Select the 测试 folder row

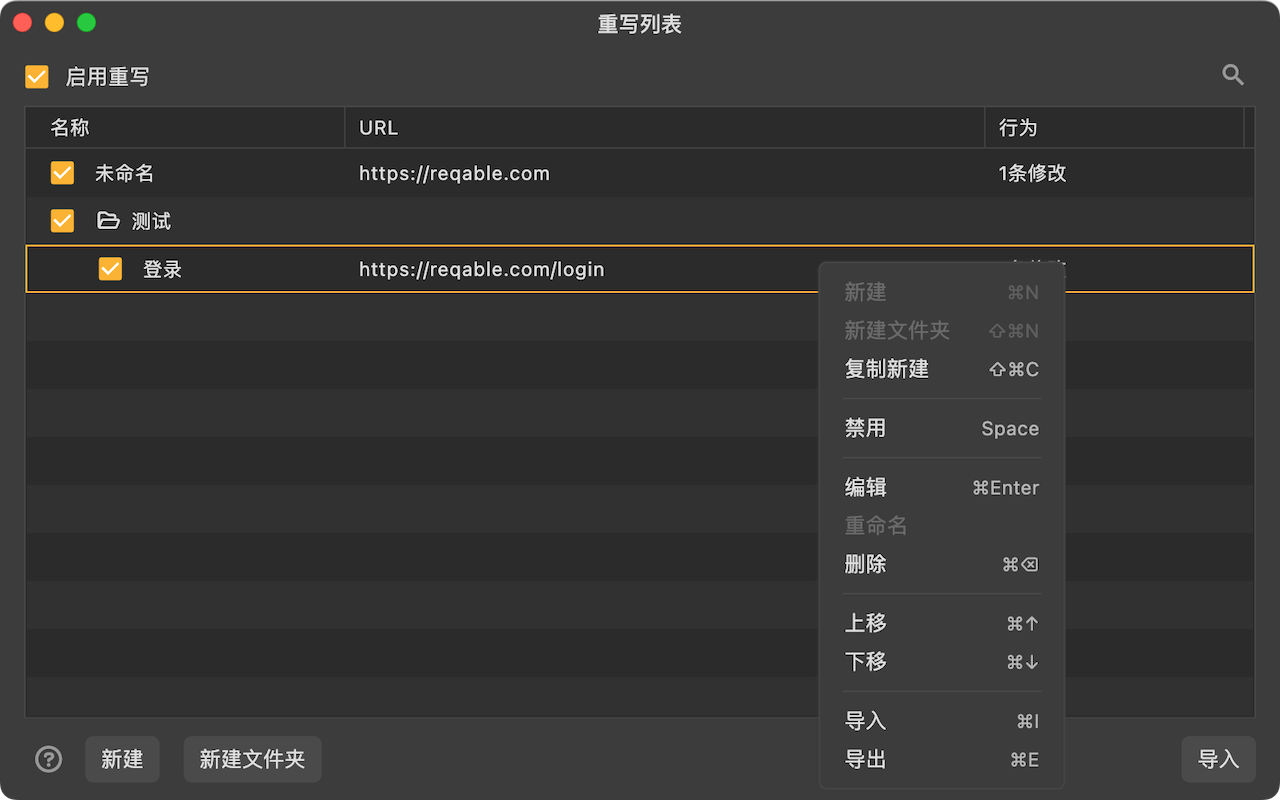(x=640, y=221)
